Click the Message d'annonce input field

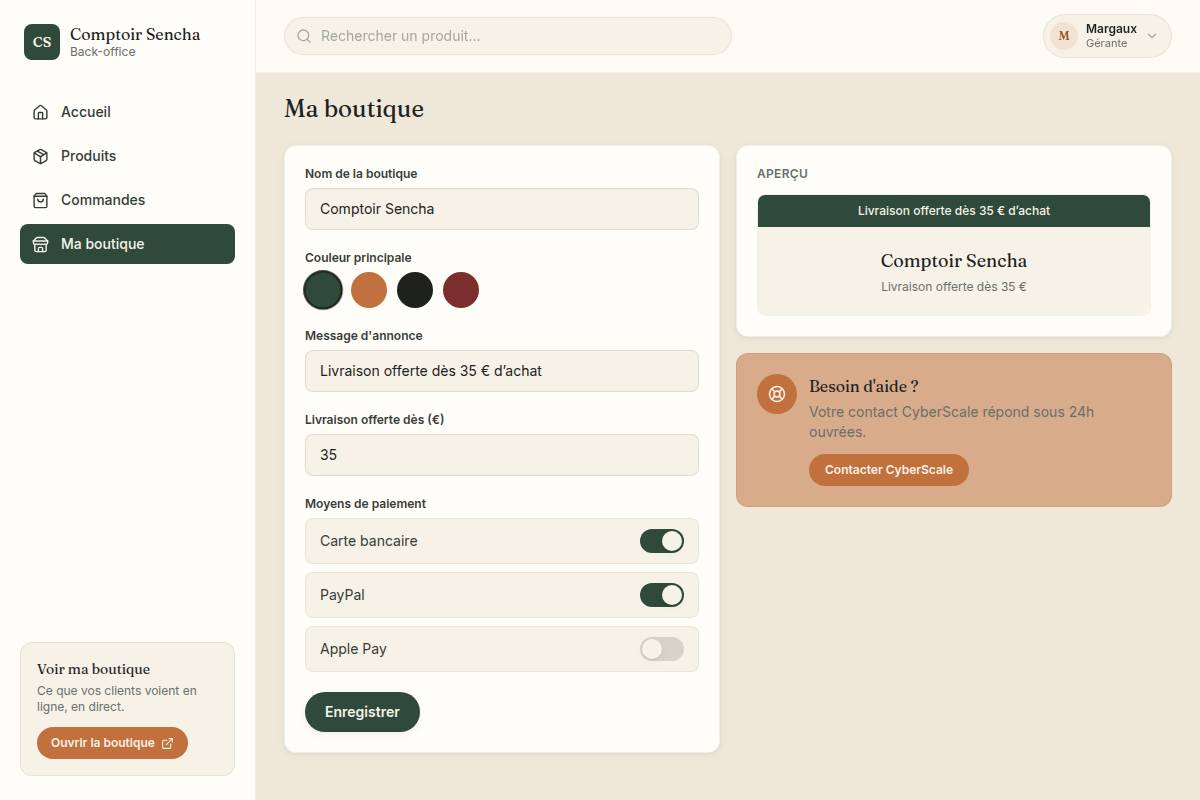tap(502, 371)
